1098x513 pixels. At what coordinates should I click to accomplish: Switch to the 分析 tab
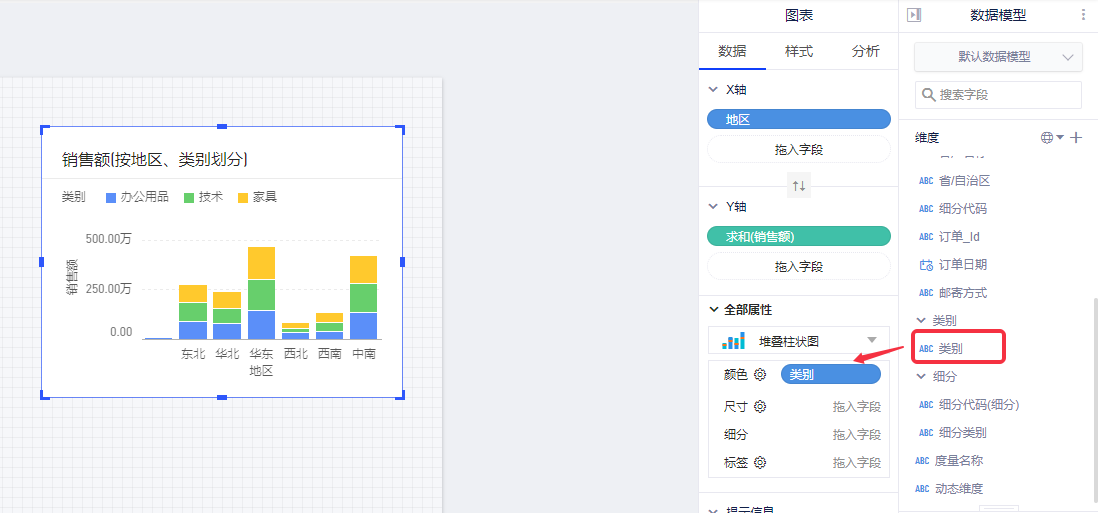pyautogui.click(x=865, y=52)
